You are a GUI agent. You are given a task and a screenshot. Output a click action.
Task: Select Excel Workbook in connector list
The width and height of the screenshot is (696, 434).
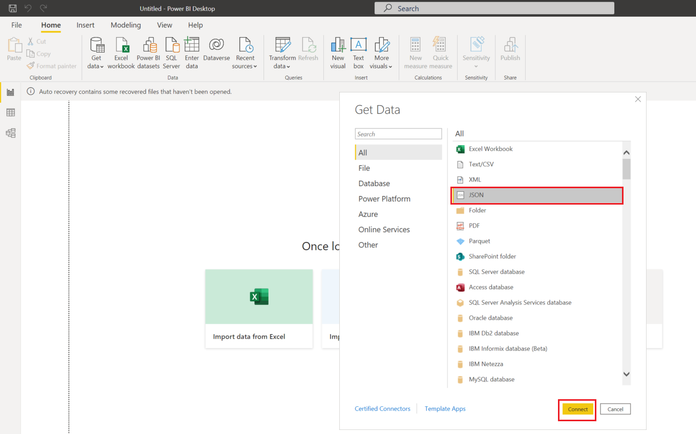point(537,149)
